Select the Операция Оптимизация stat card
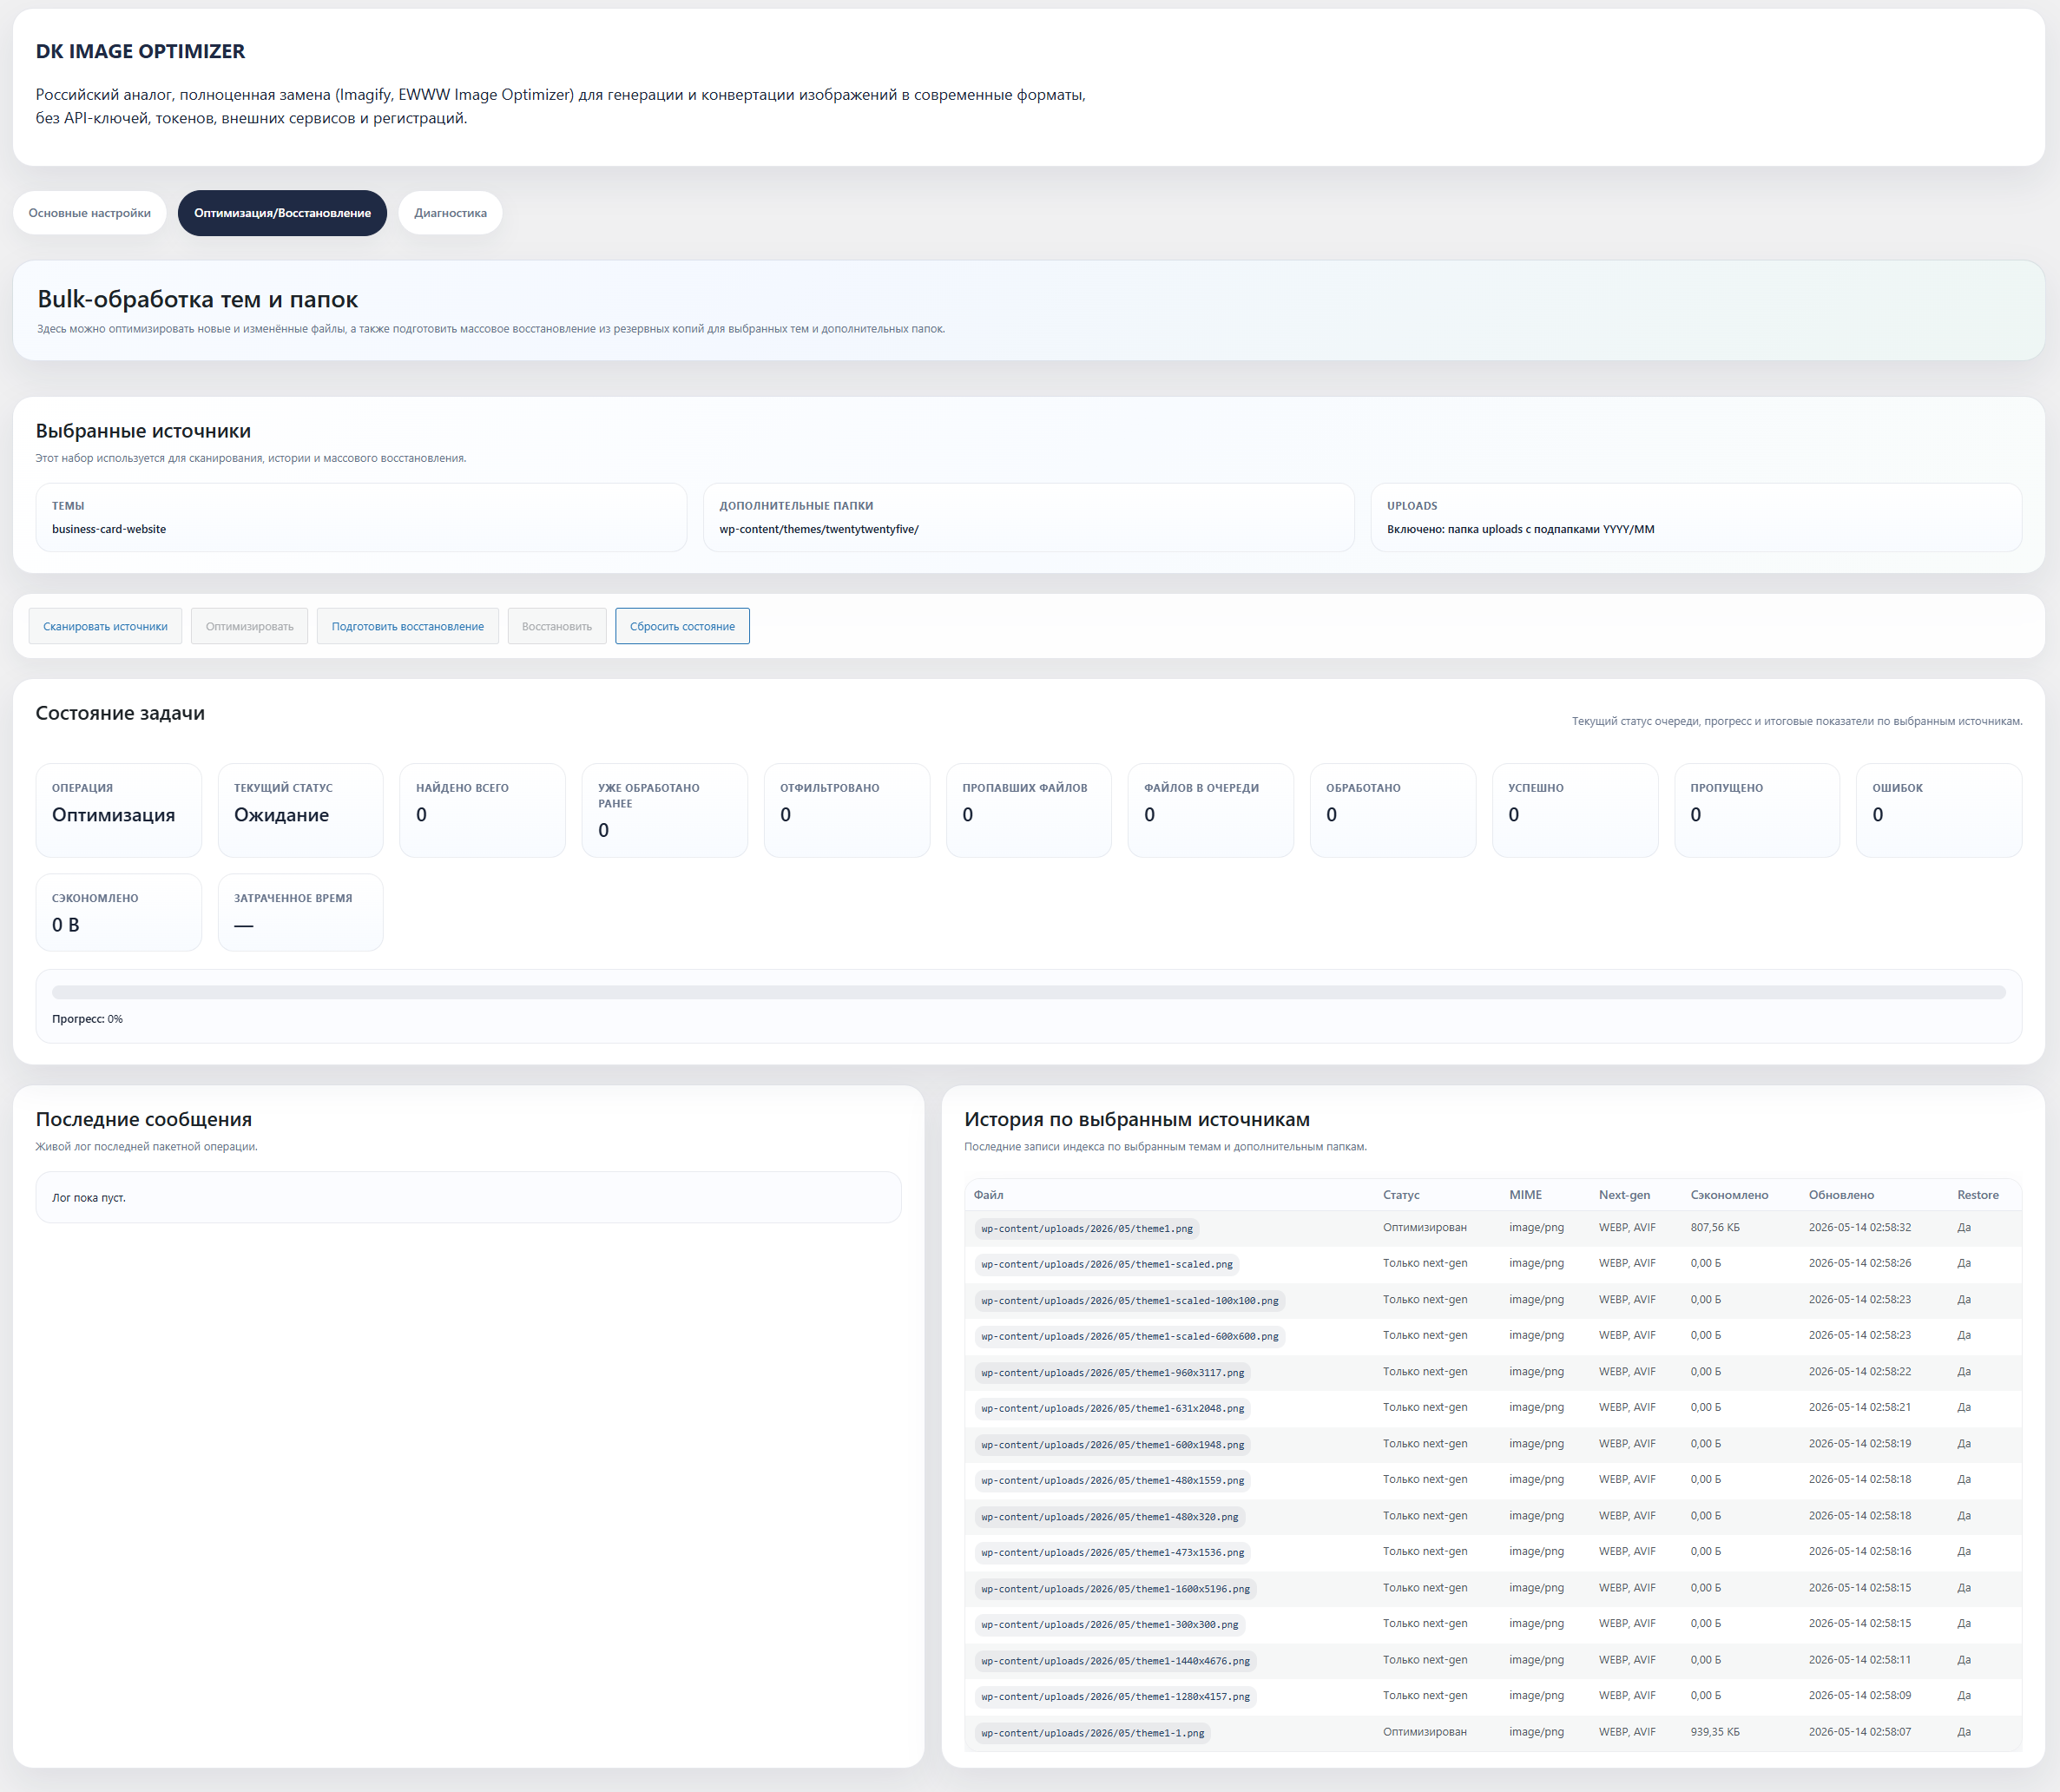Viewport: 2060px width, 1792px height. 118,810
